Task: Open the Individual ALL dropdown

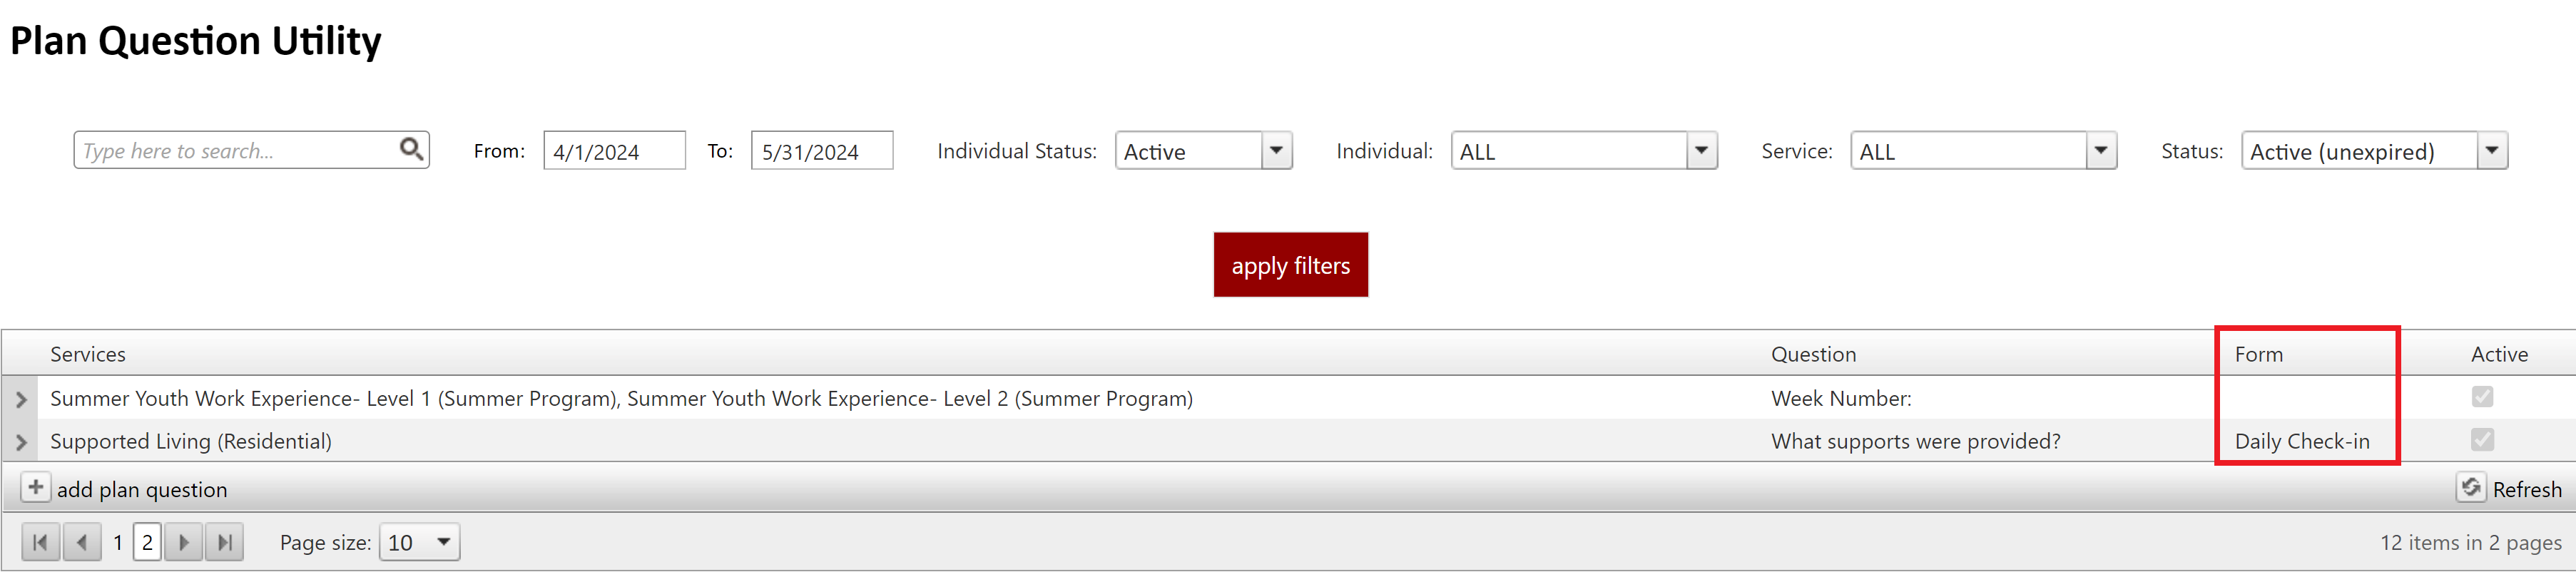Action: pos(1701,150)
